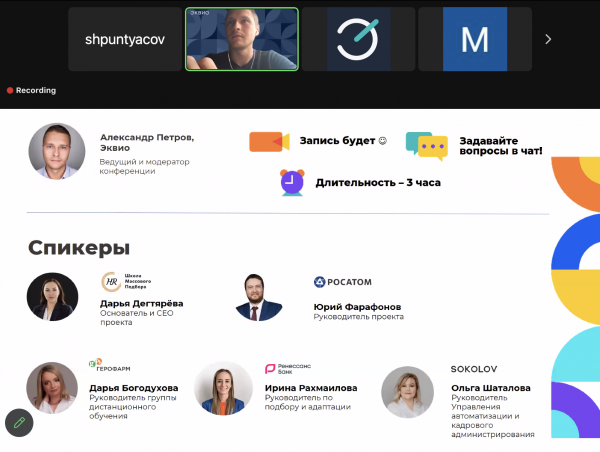Click Александр Петров's portrait photo
Viewport: 600px width, 452px height.
point(57,151)
